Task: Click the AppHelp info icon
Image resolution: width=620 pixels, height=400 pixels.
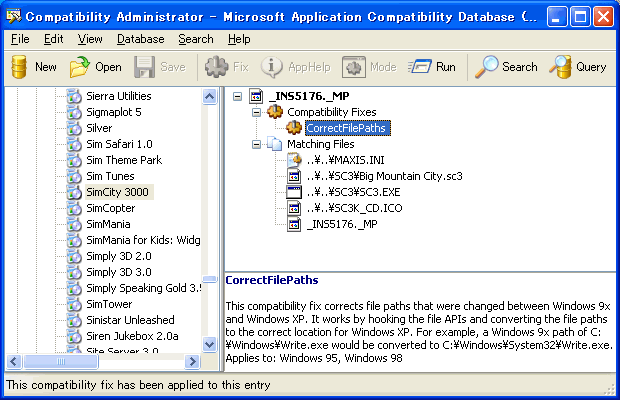Action: click(x=272, y=67)
